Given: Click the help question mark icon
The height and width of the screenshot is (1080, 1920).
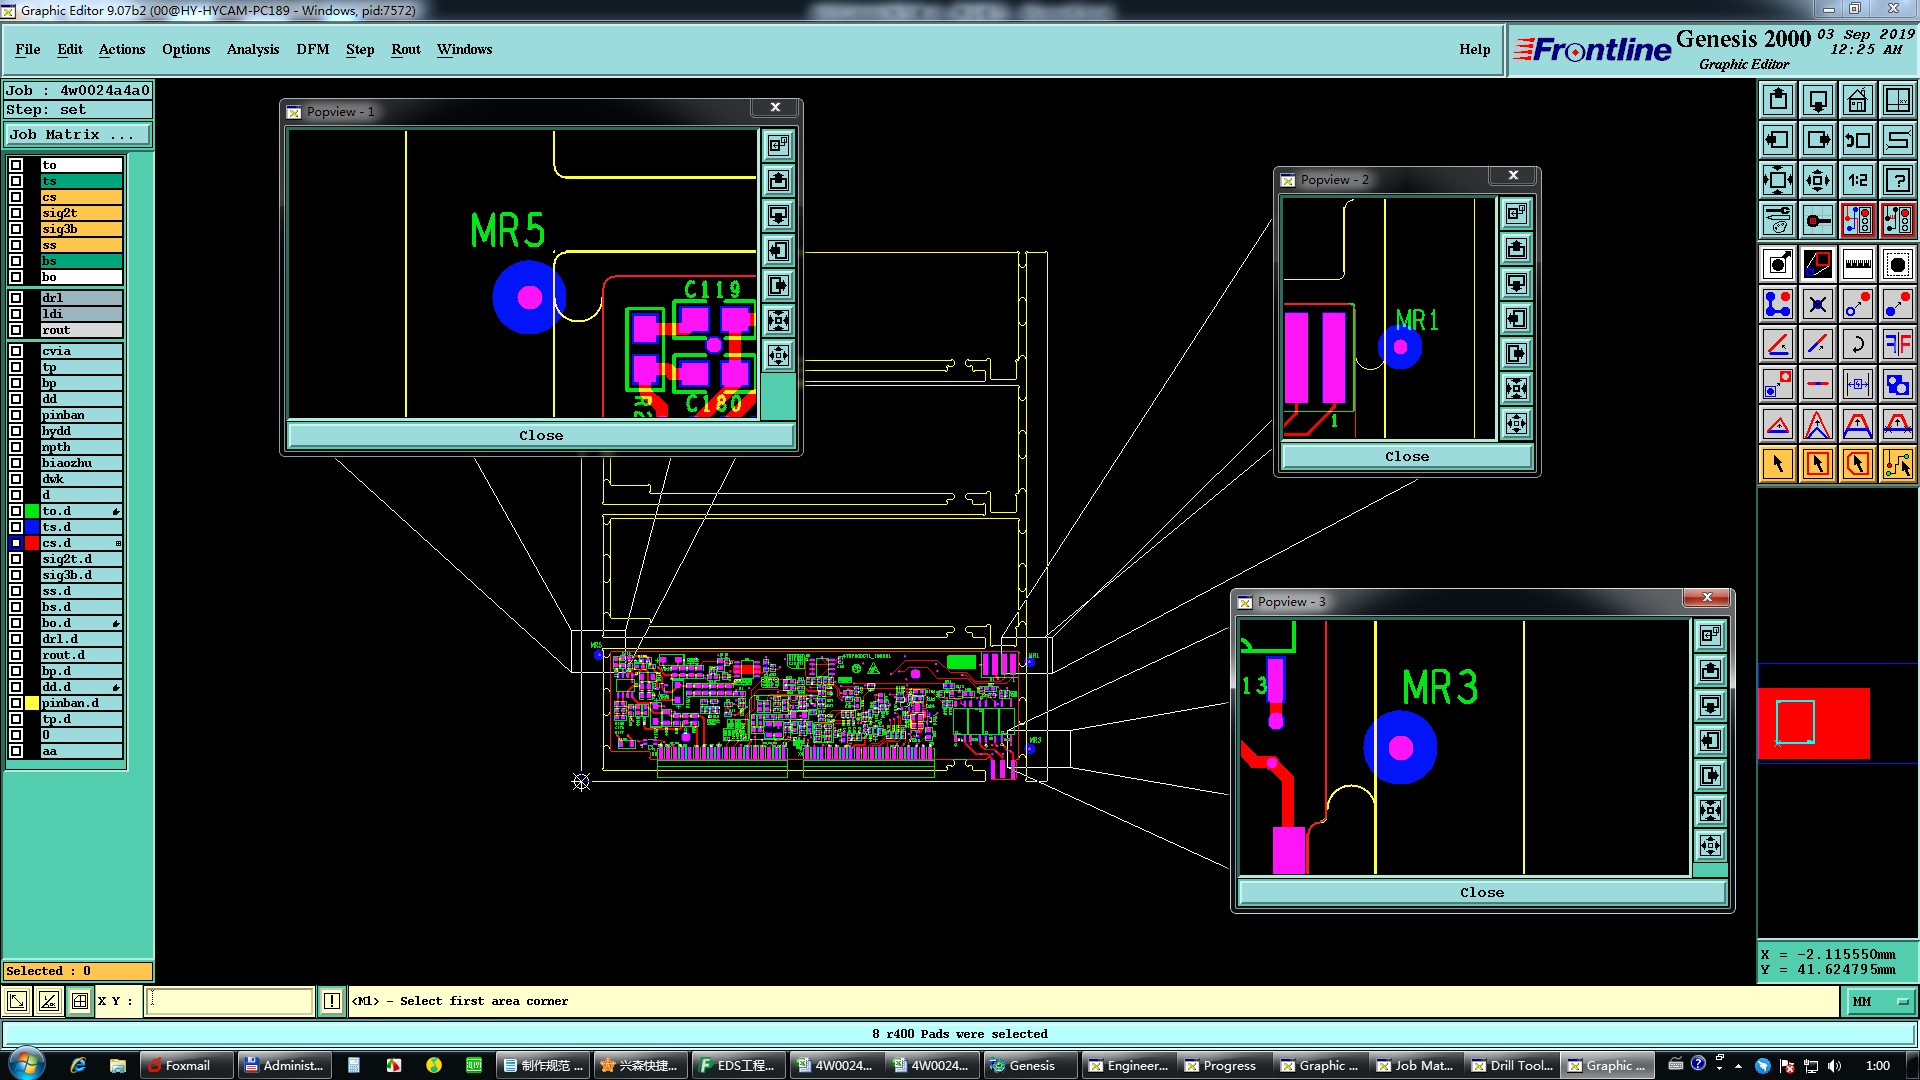Looking at the screenshot, I should (x=1897, y=180).
